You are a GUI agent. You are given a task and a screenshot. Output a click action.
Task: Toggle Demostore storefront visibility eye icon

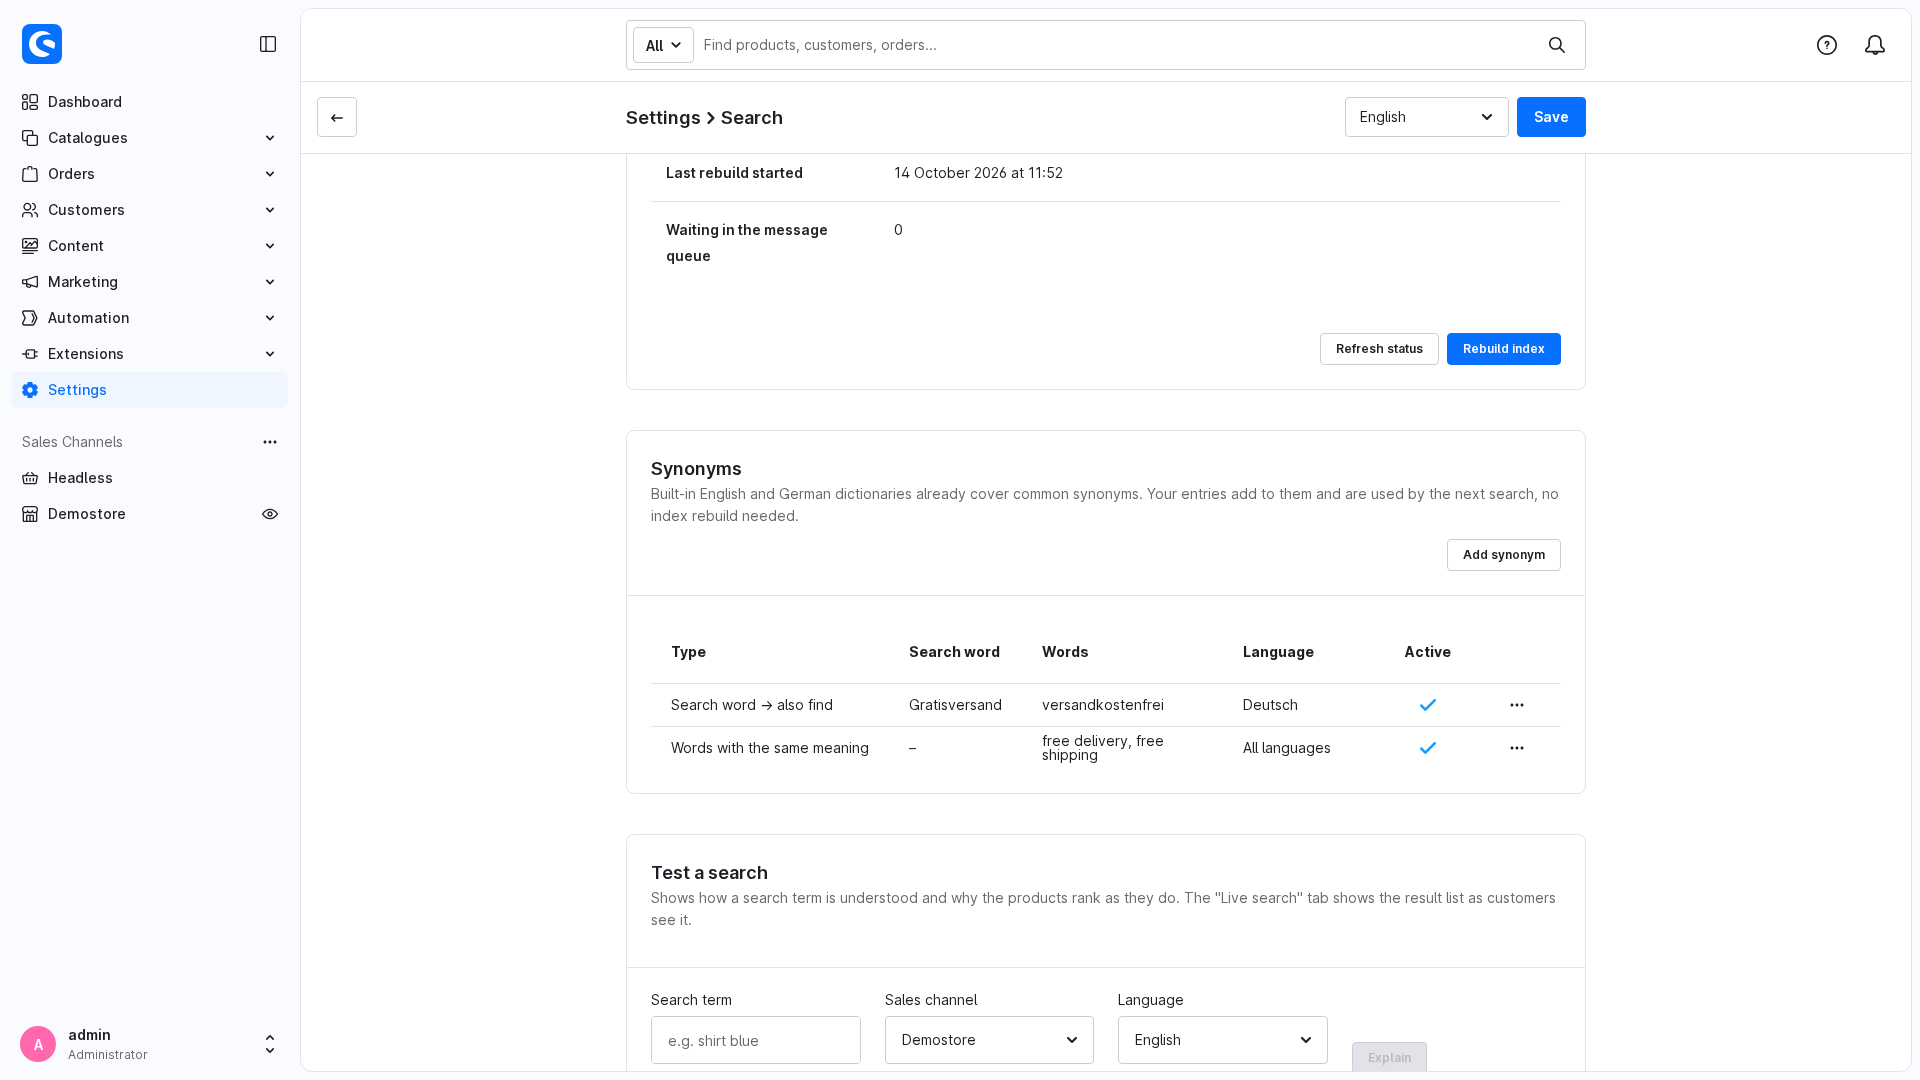[270, 514]
